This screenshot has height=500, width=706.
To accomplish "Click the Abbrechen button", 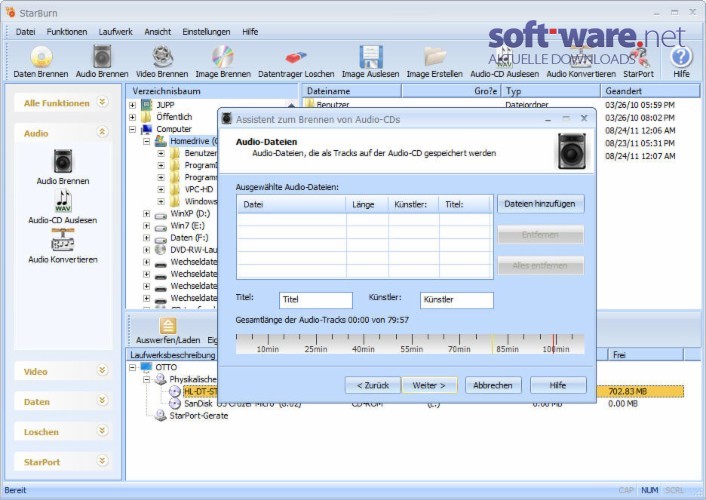I will click(x=493, y=385).
